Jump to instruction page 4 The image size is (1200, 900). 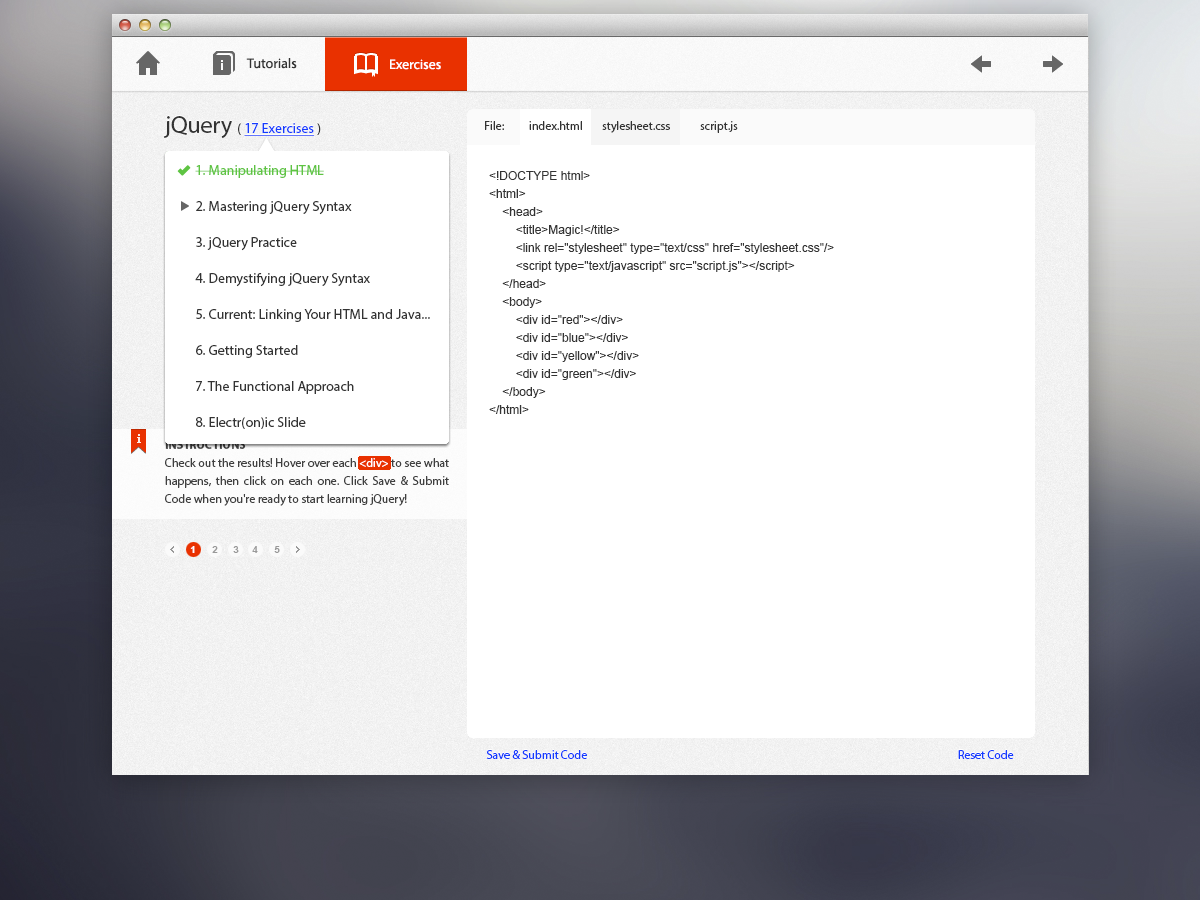click(255, 549)
